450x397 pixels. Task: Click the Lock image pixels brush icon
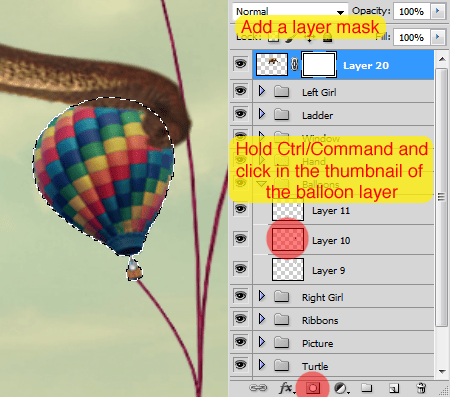pyautogui.click(x=291, y=38)
